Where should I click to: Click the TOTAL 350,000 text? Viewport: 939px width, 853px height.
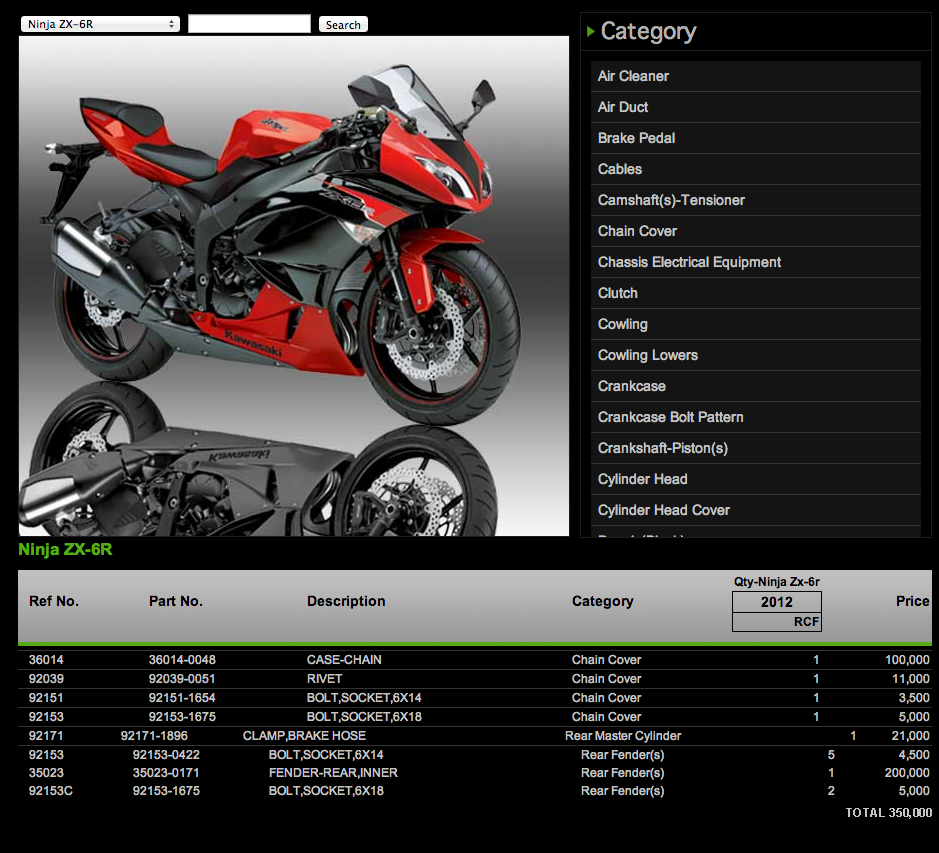click(889, 812)
